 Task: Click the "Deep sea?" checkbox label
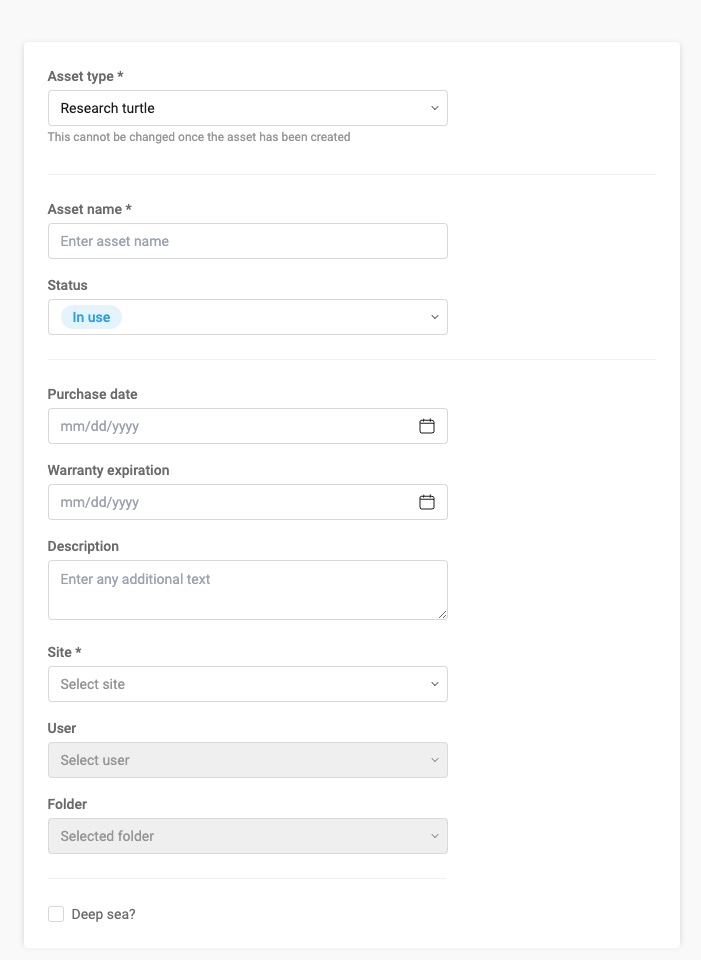[x=103, y=914]
